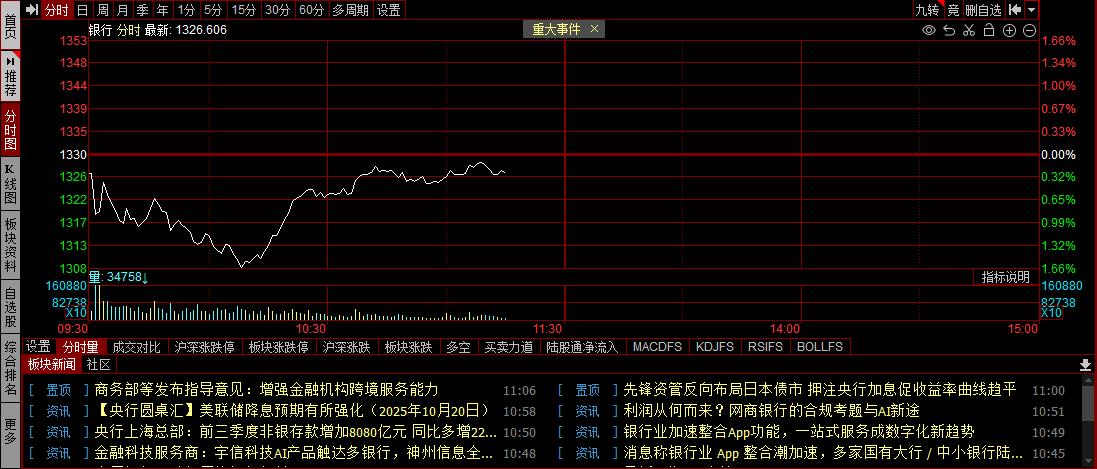Select the 60分 period

point(311,10)
